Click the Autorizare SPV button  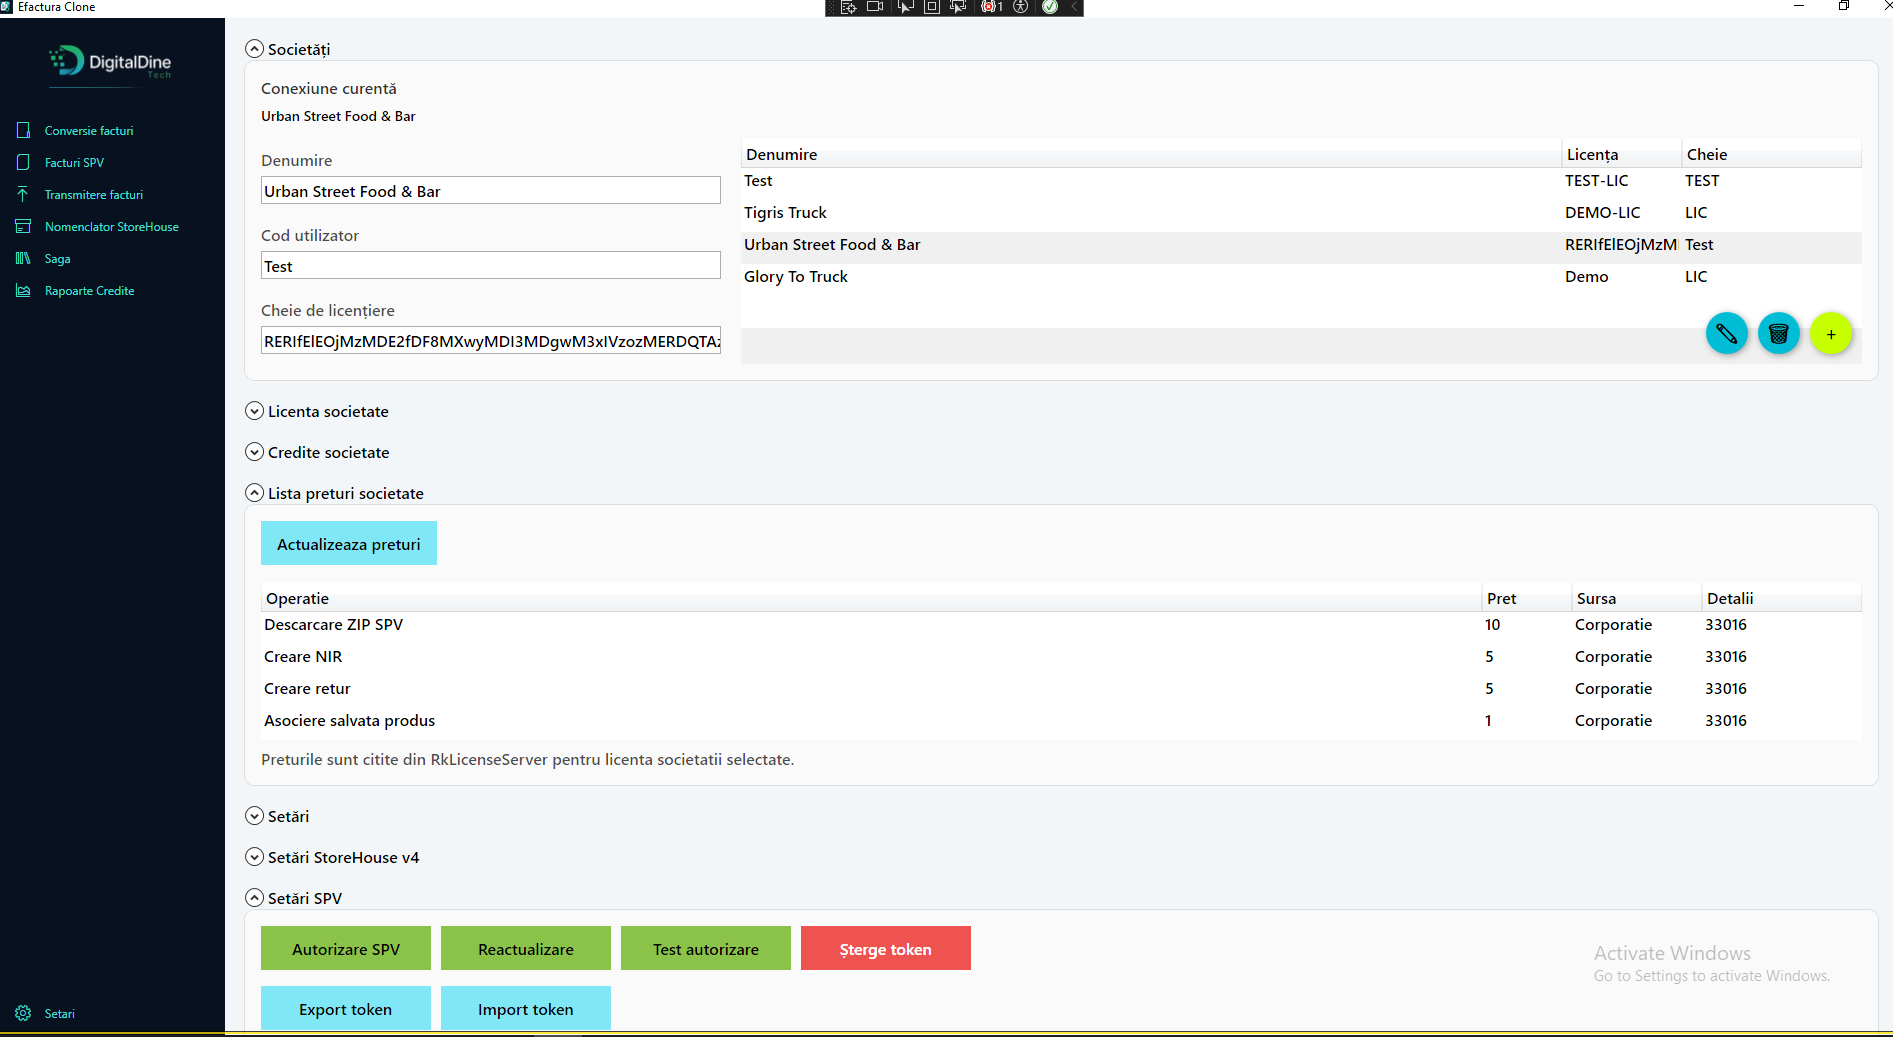(346, 948)
